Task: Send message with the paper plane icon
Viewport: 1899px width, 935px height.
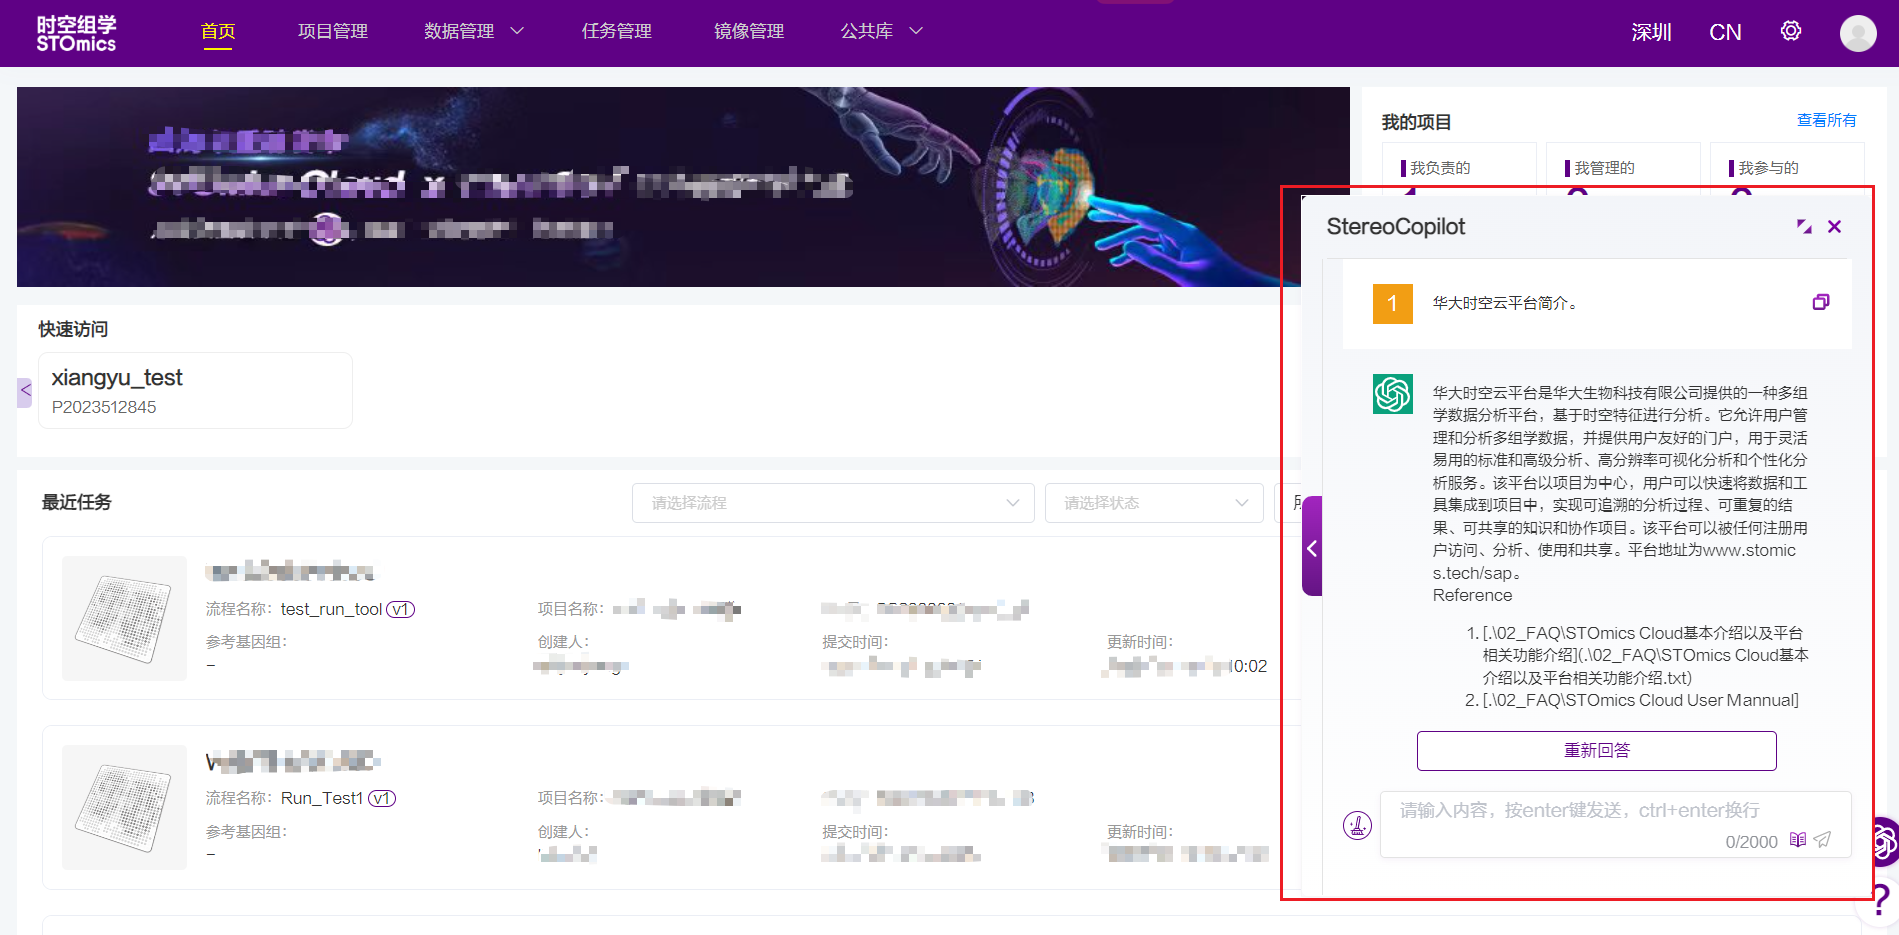Action: tap(1822, 840)
